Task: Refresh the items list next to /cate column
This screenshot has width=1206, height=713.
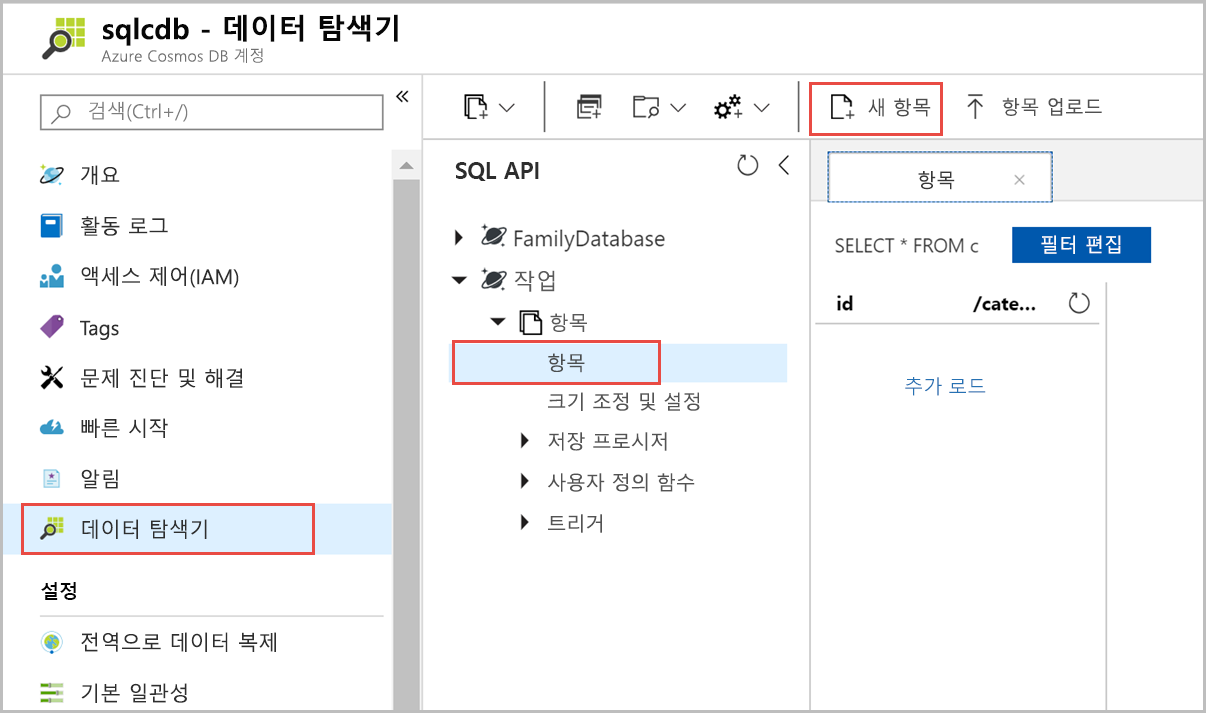Action: click(1079, 304)
